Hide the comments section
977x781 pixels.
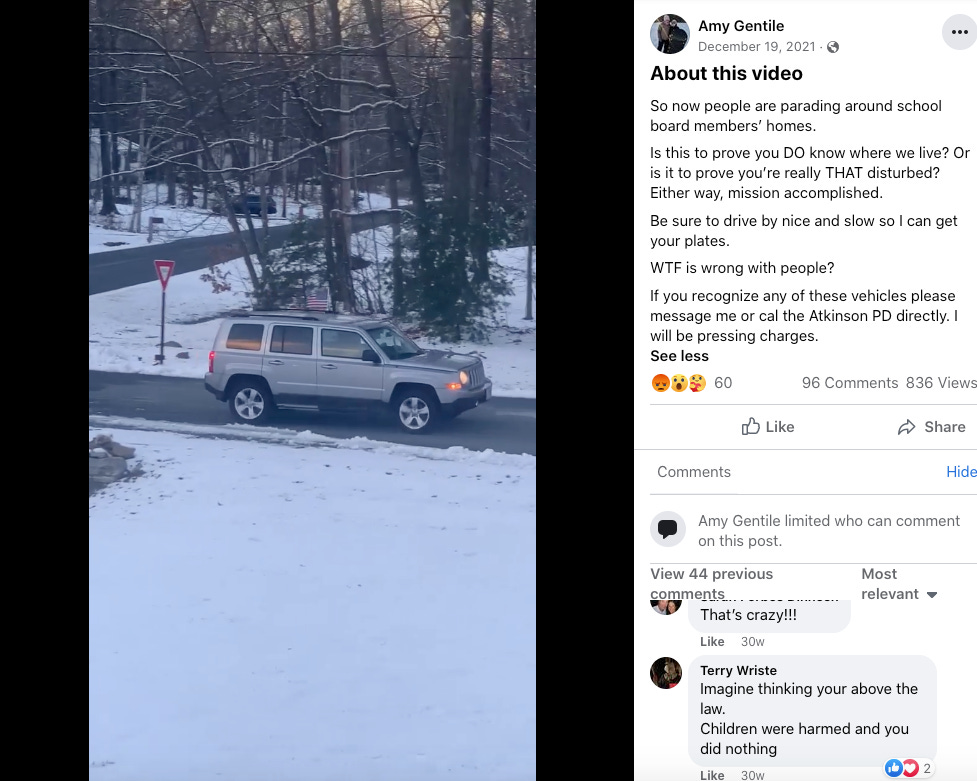point(961,472)
